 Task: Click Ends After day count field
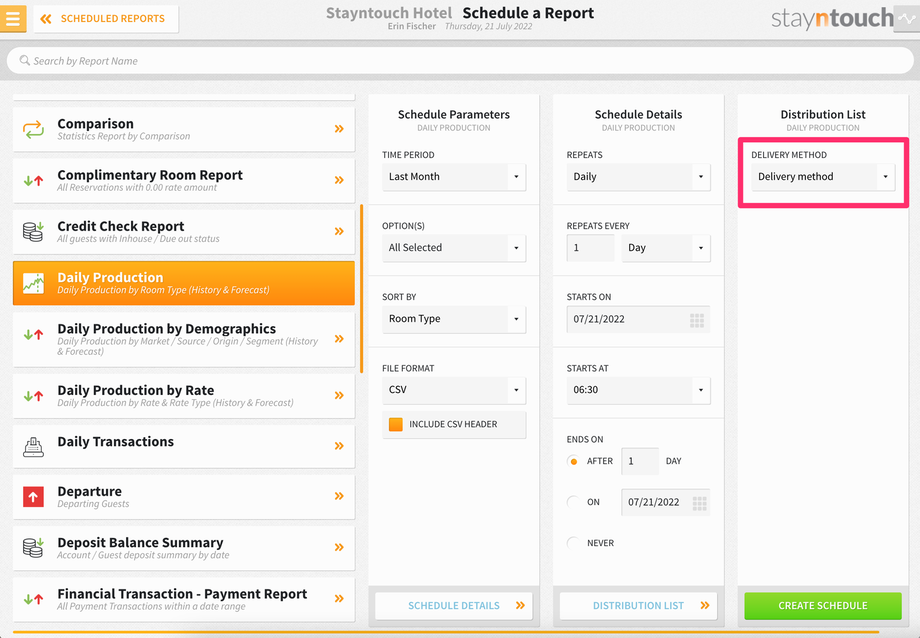(x=640, y=461)
